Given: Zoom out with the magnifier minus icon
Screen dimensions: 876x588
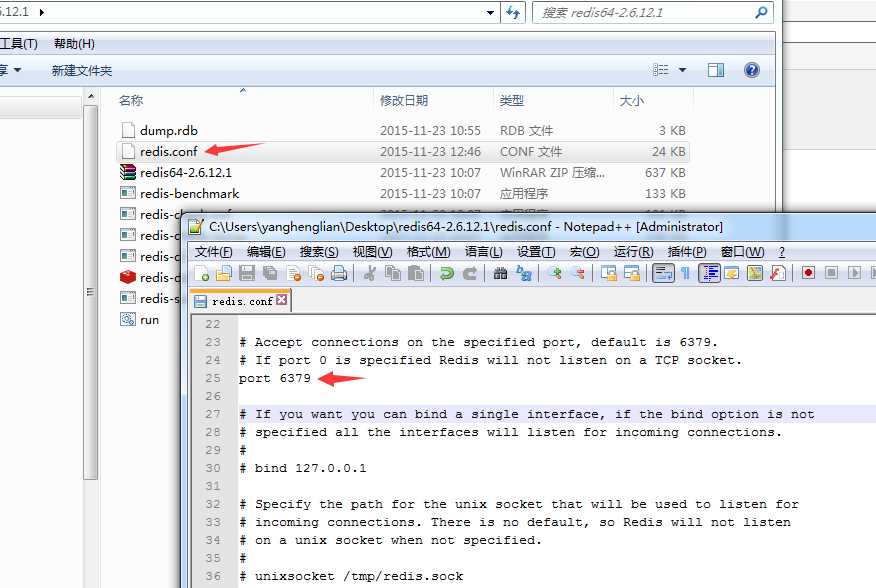Looking at the screenshot, I should (578, 273).
